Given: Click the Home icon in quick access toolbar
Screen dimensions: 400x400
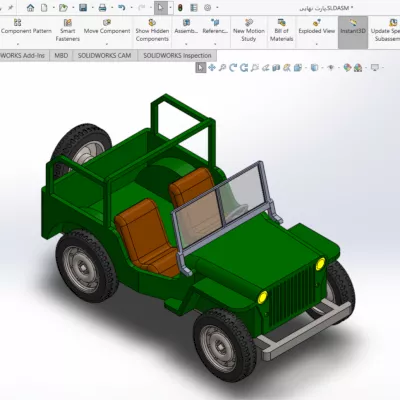Looking at the screenshot, I should 30,8.
